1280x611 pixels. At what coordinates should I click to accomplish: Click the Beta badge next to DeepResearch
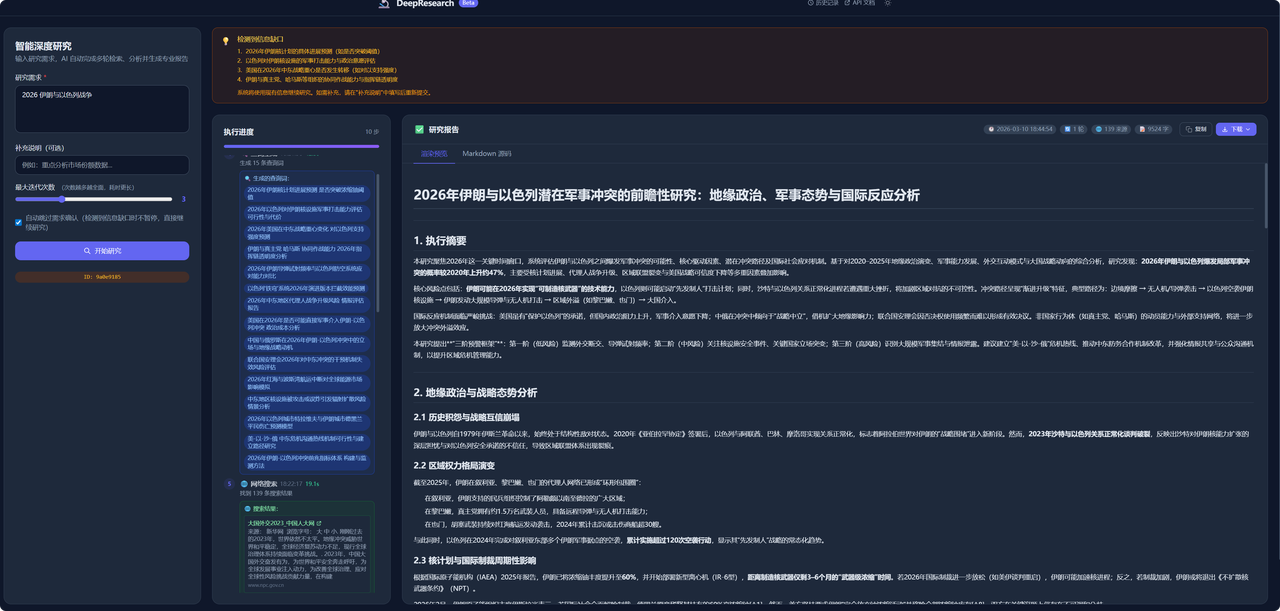468,3
